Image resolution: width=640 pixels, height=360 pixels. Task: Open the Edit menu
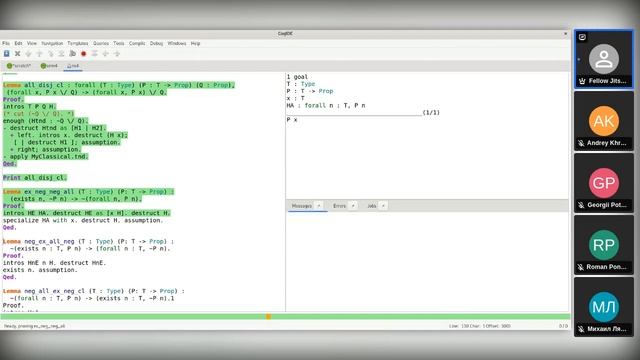[x=19, y=43]
